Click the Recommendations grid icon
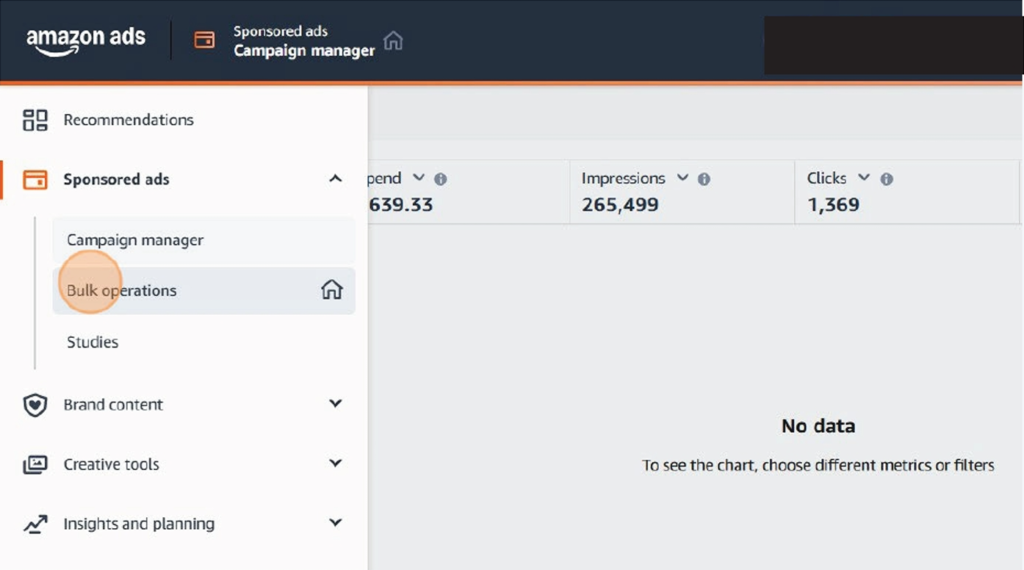 [x=35, y=120]
